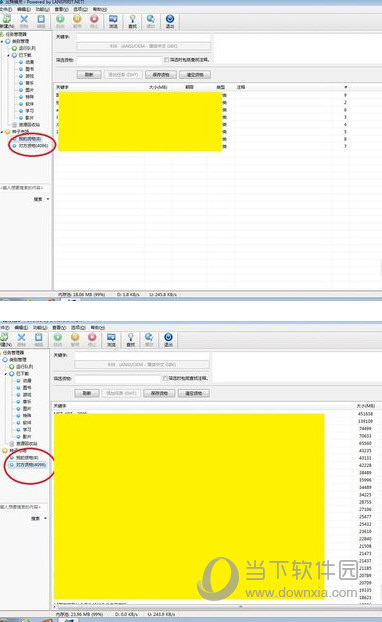Click the 451638 size value in lower window

pos(365,414)
